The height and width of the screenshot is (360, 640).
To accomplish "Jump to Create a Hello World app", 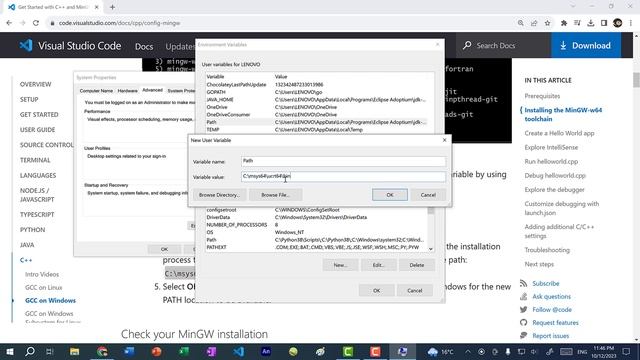I will coord(559,133).
